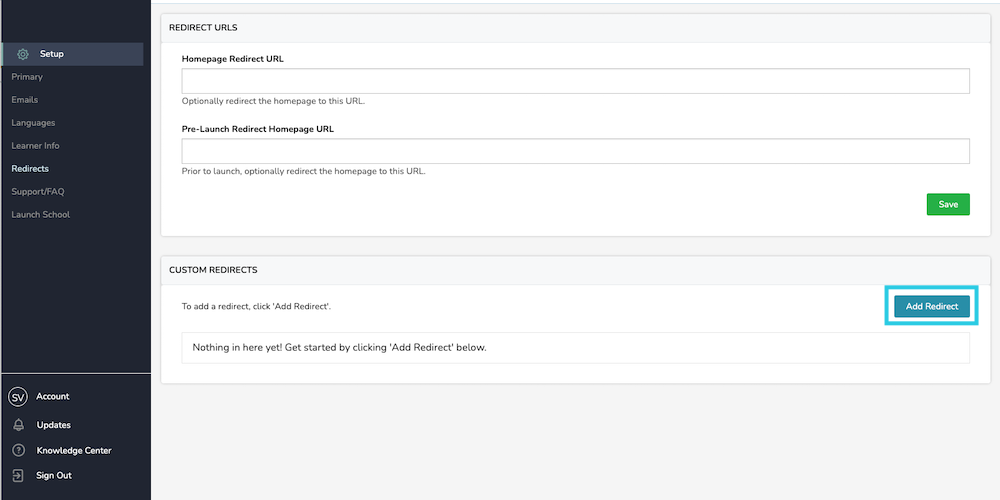Focus the Homepage Redirect URL field
Image resolution: width=1000 pixels, height=500 pixels.
(x=575, y=81)
